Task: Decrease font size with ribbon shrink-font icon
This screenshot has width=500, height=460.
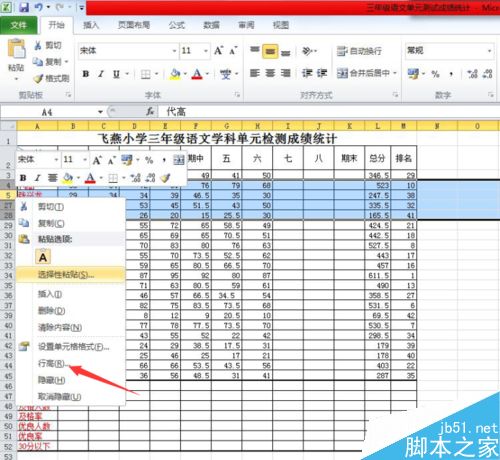Action: 233,51
